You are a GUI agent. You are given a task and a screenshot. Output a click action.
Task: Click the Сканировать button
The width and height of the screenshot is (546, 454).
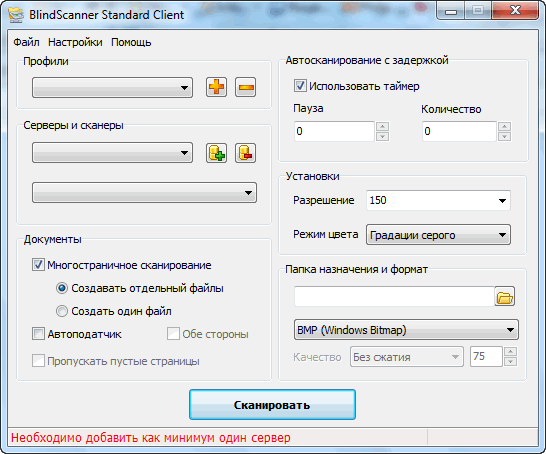pyautogui.click(x=272, y=405)
